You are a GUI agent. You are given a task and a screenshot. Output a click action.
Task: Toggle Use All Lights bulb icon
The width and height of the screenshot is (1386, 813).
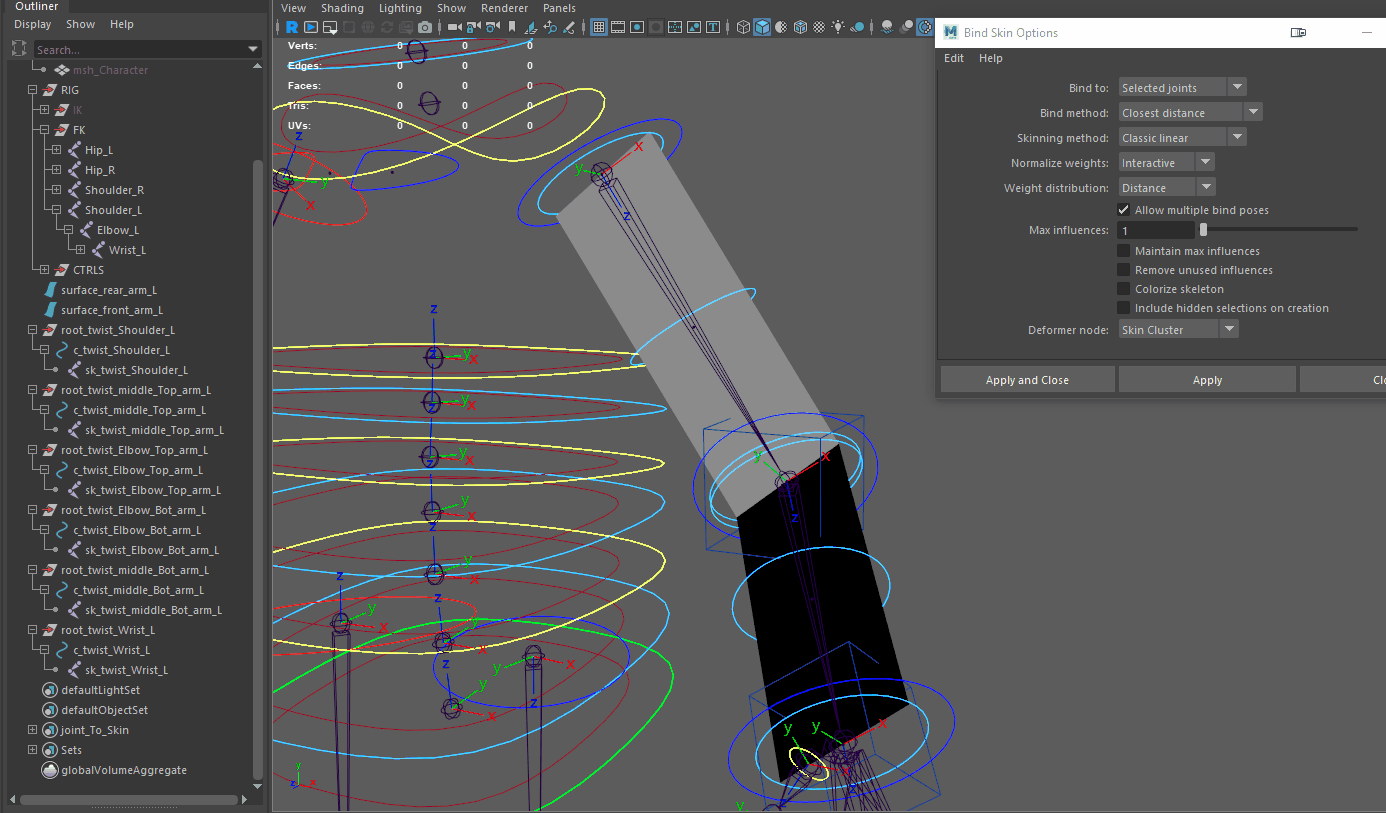point(838,27)
